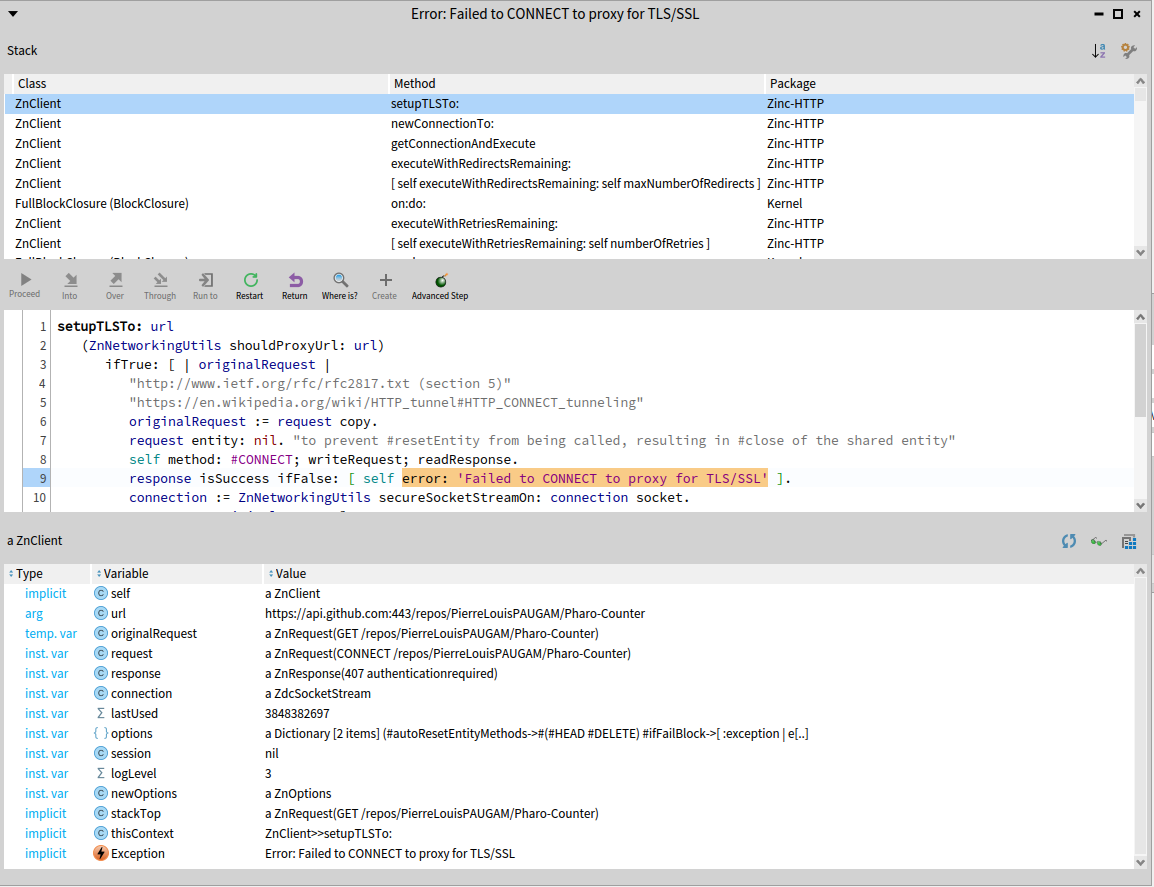Click the stack sort A-Z icon
This screenshot has height=887, width=1154.
[1099, 51]
